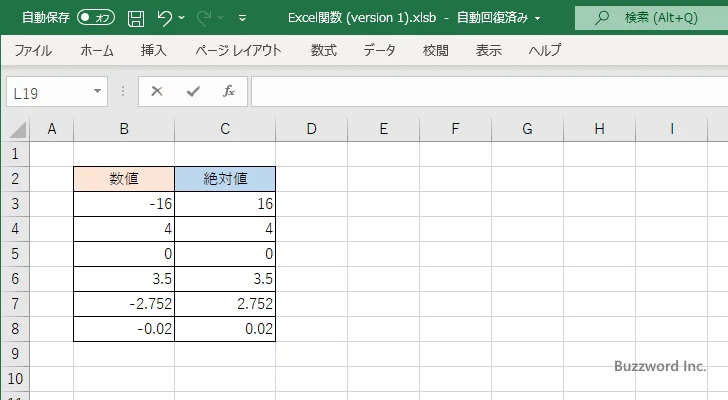This screenshot has width=728, height=400.
Task: Select the ページ レイアウト tab
Action: tap(238, 50)
